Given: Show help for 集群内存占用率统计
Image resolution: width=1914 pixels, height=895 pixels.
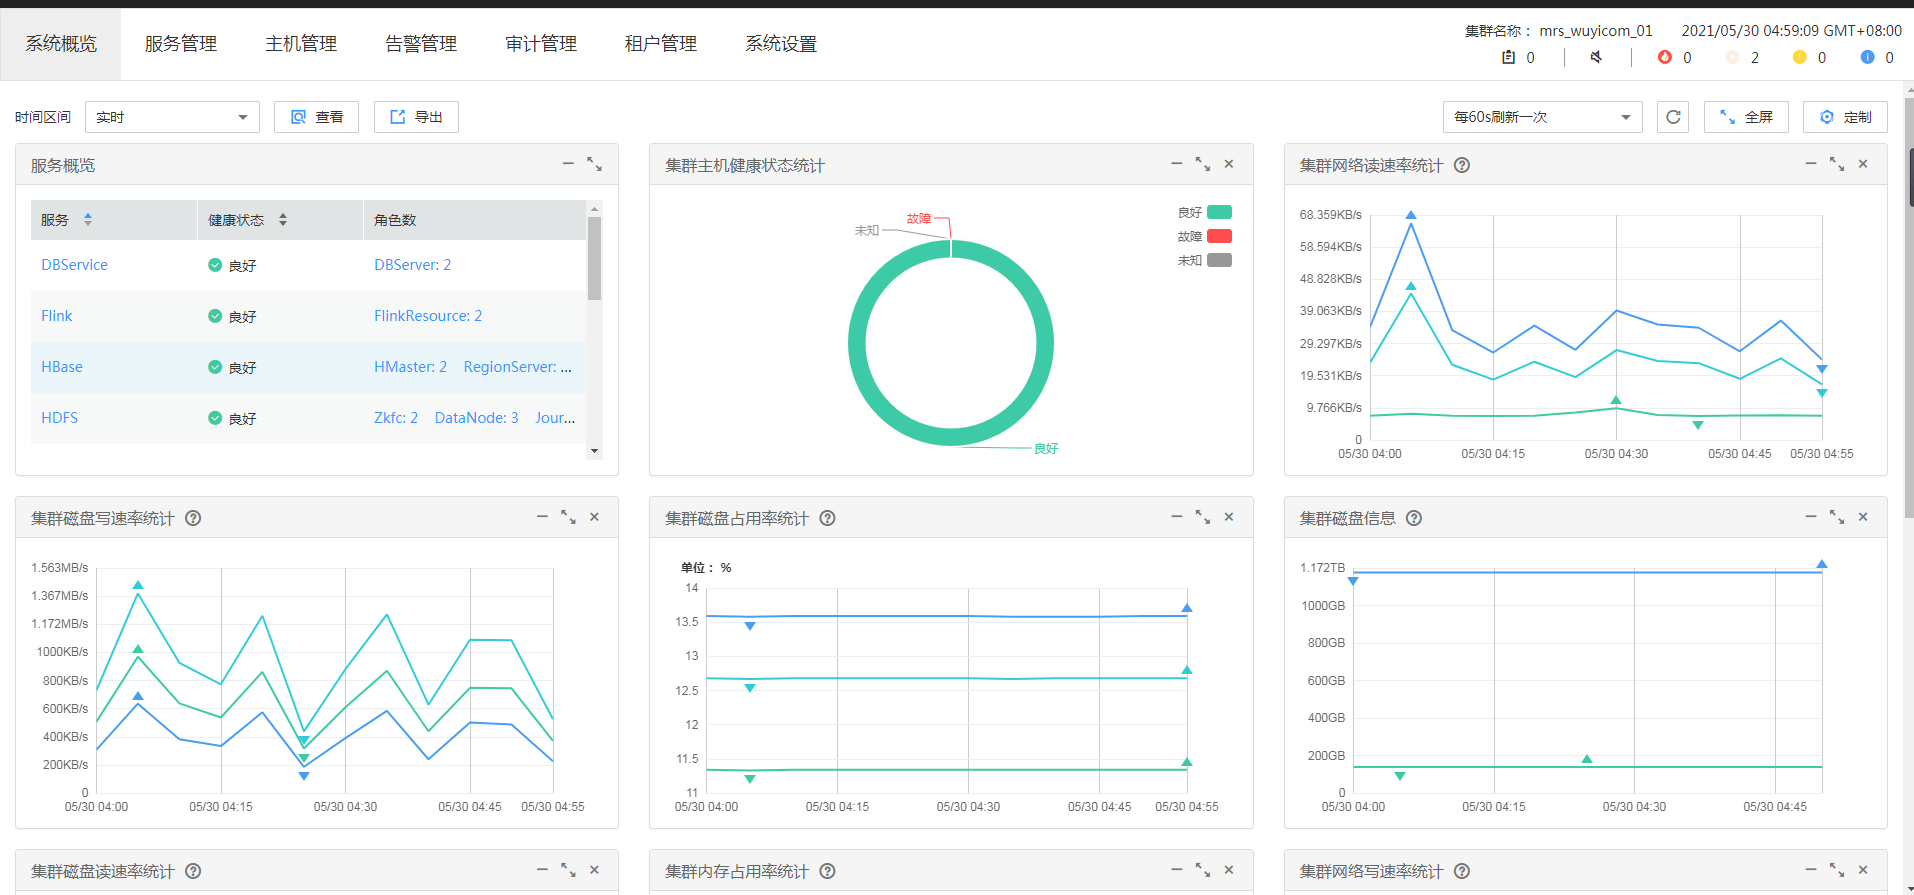Looking at the screenshot, I should [828, 871].
